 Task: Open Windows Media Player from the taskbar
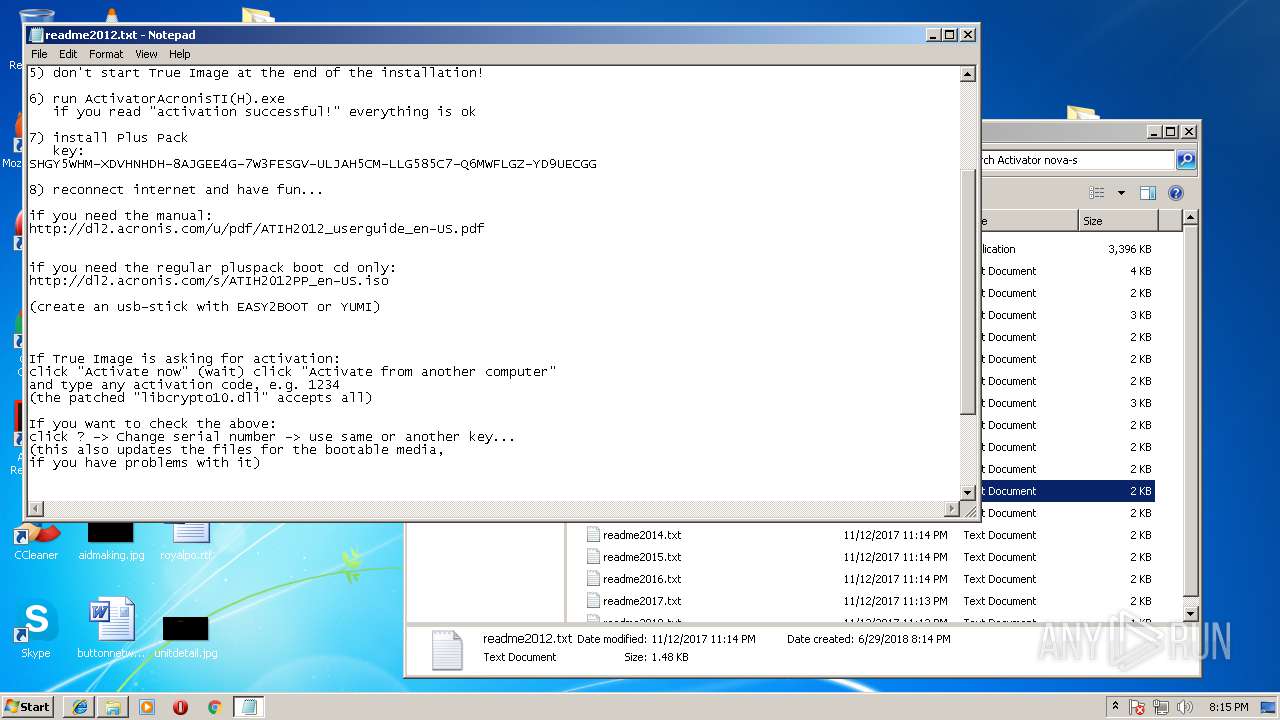point(147,707)
